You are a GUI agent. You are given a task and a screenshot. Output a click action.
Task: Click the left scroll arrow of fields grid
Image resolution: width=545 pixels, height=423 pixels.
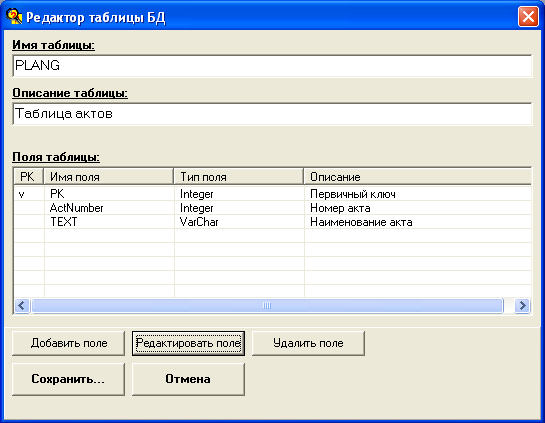22,306
